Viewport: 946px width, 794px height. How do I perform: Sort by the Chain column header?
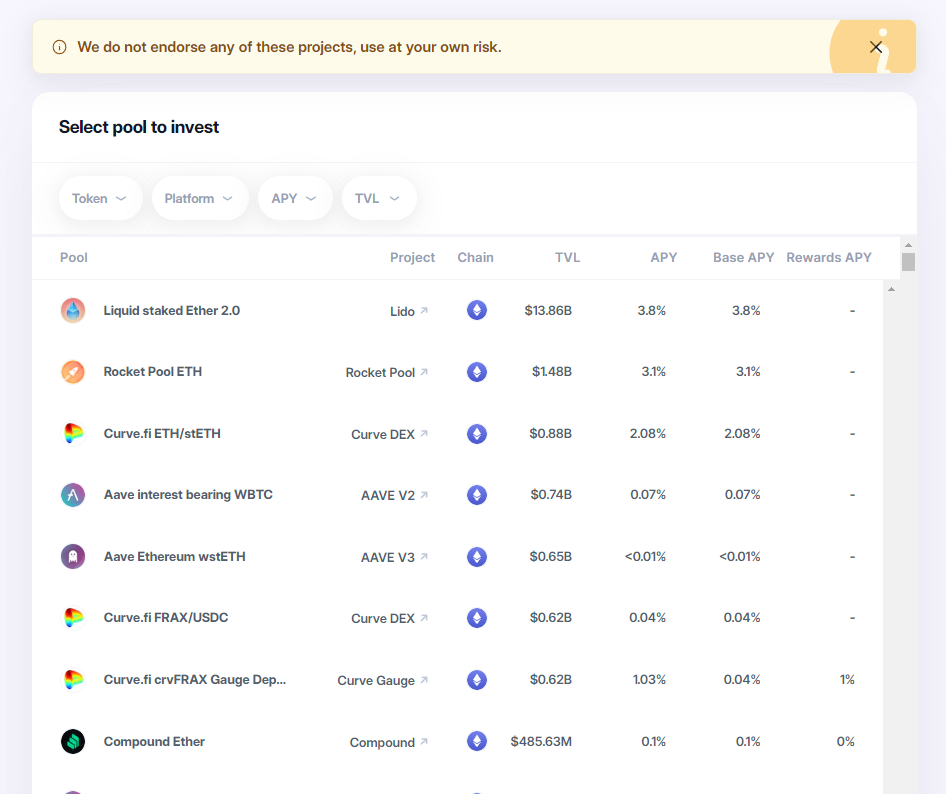[x=475, y=258]
